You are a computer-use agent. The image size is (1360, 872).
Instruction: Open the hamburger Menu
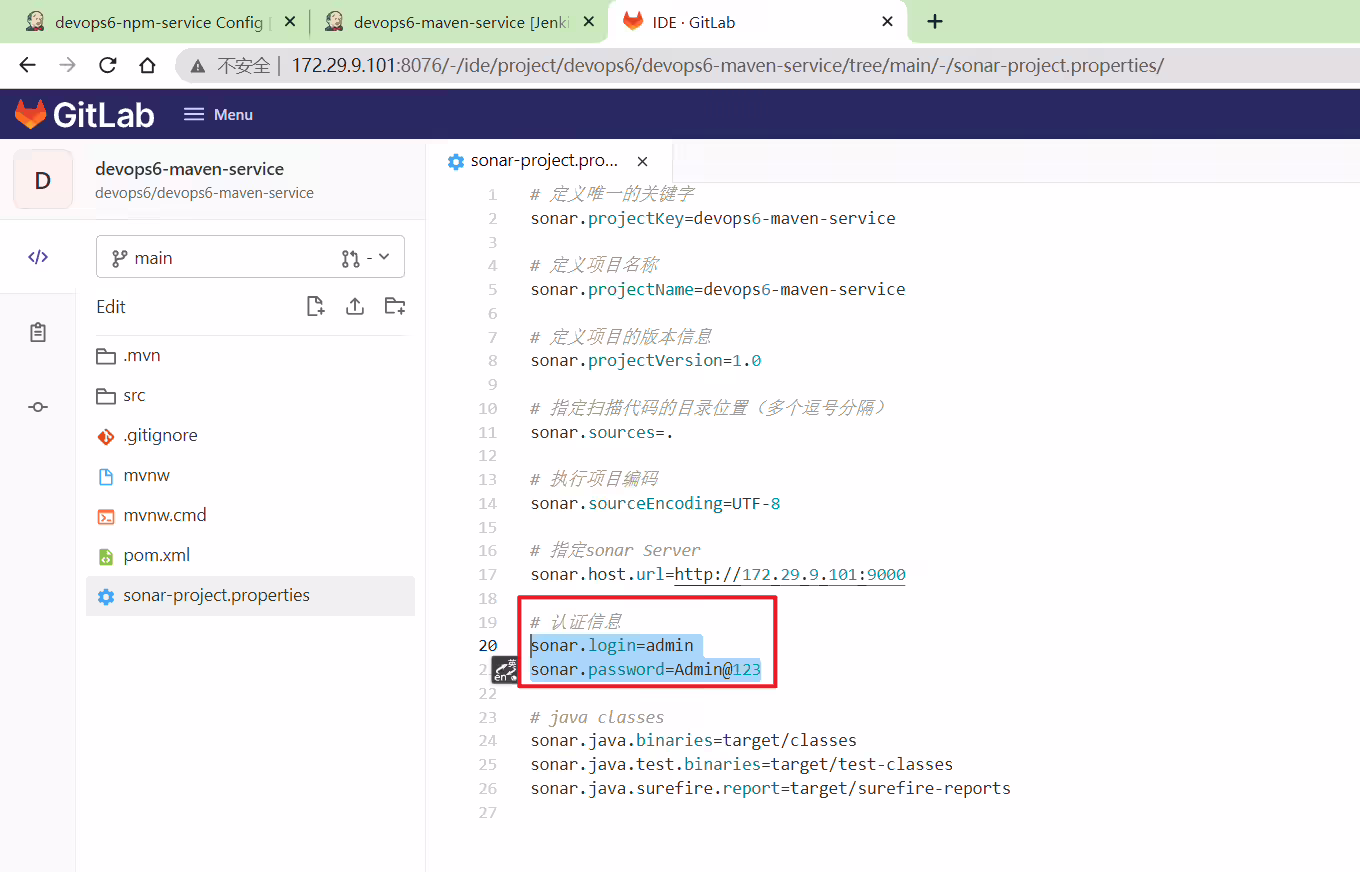(x=218, y=115)
